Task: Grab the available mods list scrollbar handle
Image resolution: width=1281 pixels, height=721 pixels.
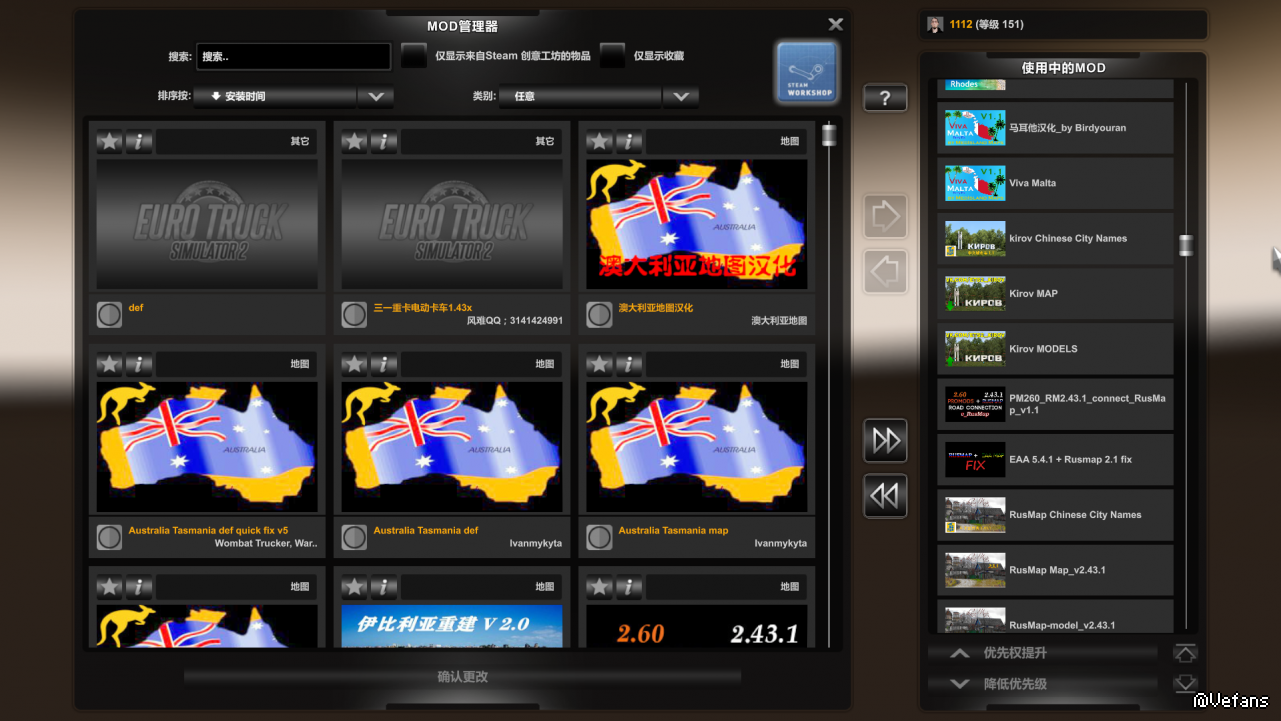Action: click(829, 135)
